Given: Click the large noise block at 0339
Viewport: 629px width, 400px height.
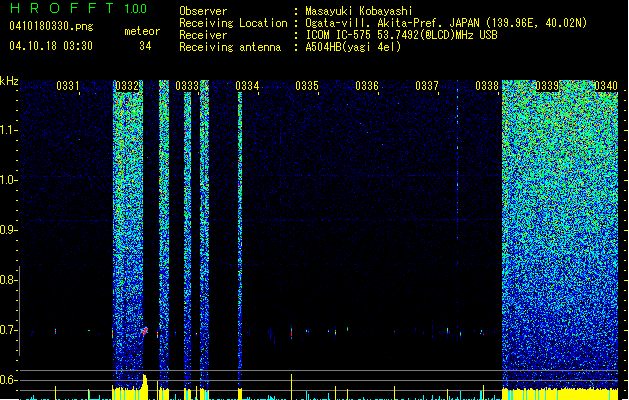Looking at the screenshot, I should coord(560,233).
